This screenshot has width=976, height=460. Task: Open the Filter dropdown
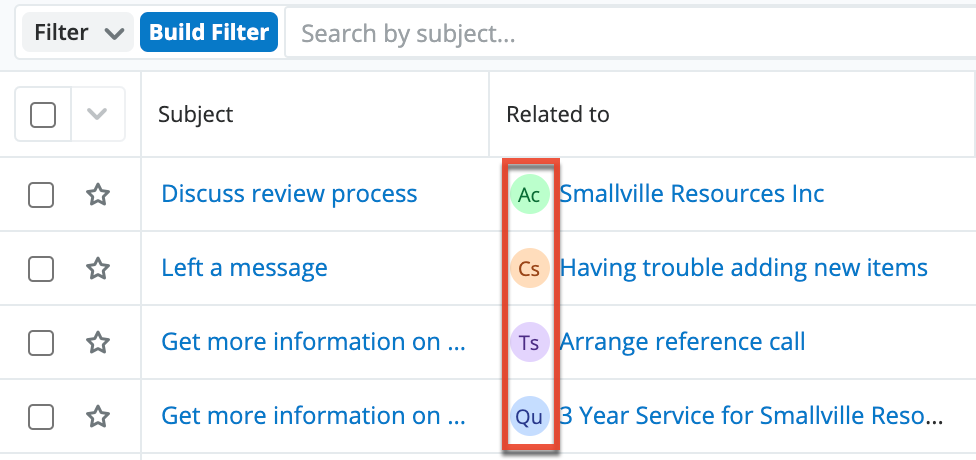(x=78, y=33)
